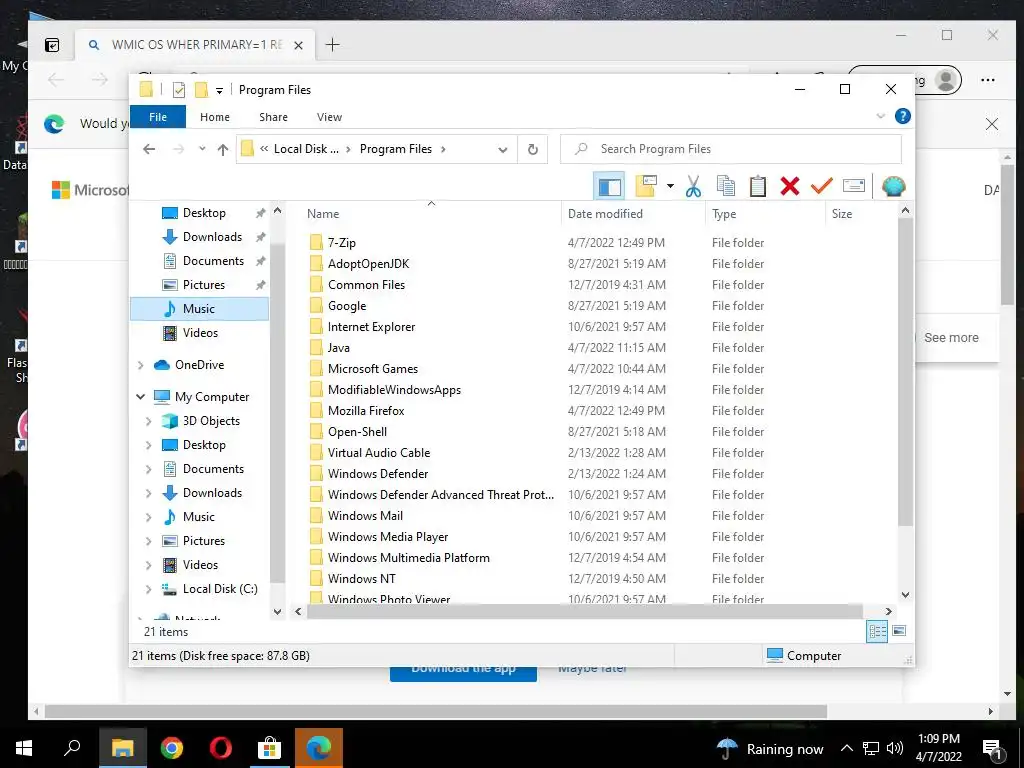This screenshot has width=1024, height=768.
Task: Expand Pictures under My Computer
Action: click(148, 541)
